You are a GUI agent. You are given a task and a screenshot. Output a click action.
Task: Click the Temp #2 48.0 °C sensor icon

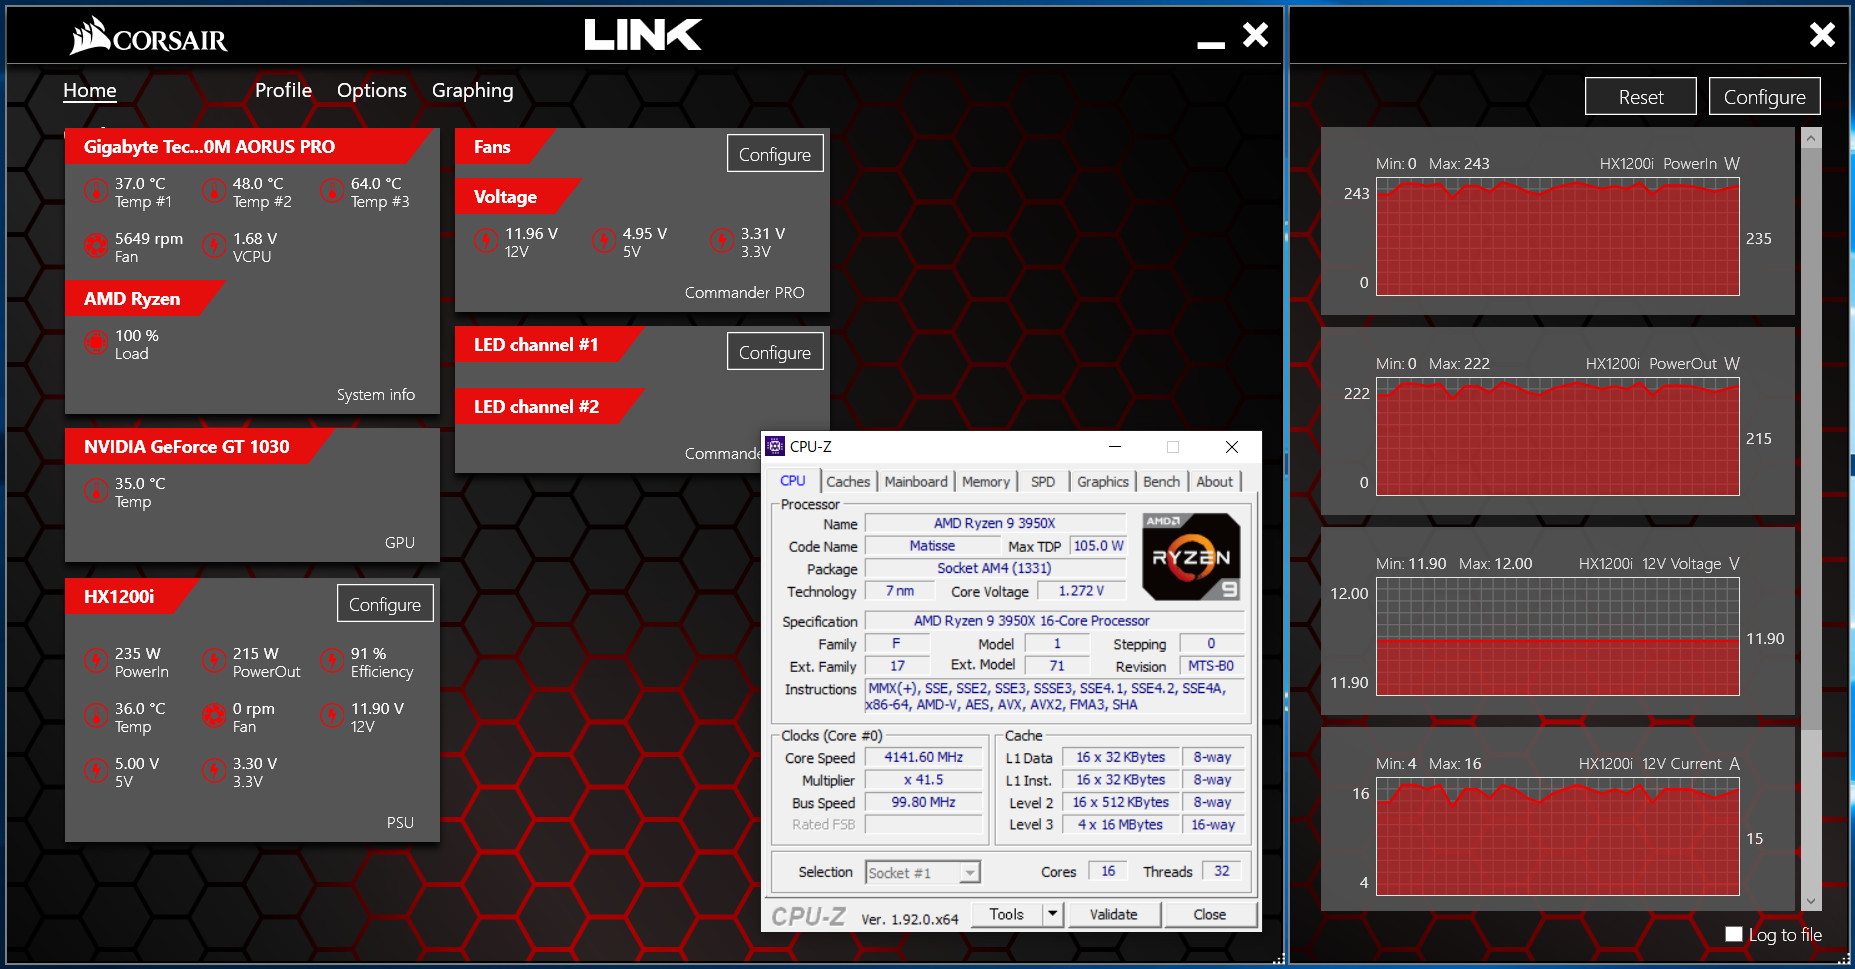pos(214,190)
